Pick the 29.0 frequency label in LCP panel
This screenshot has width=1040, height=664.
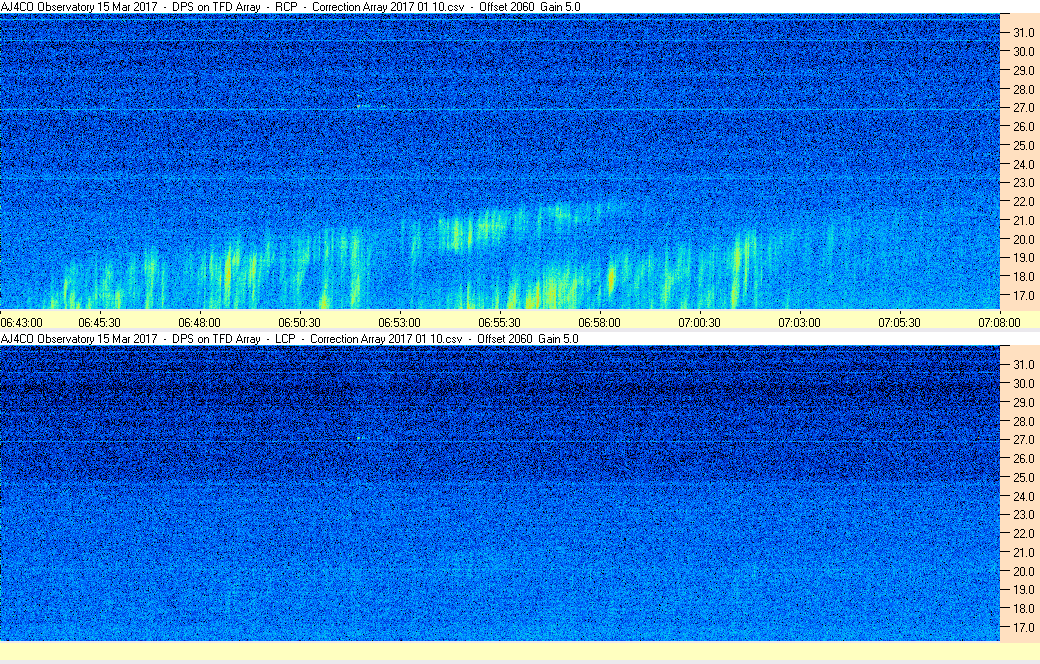(1023, 402)
